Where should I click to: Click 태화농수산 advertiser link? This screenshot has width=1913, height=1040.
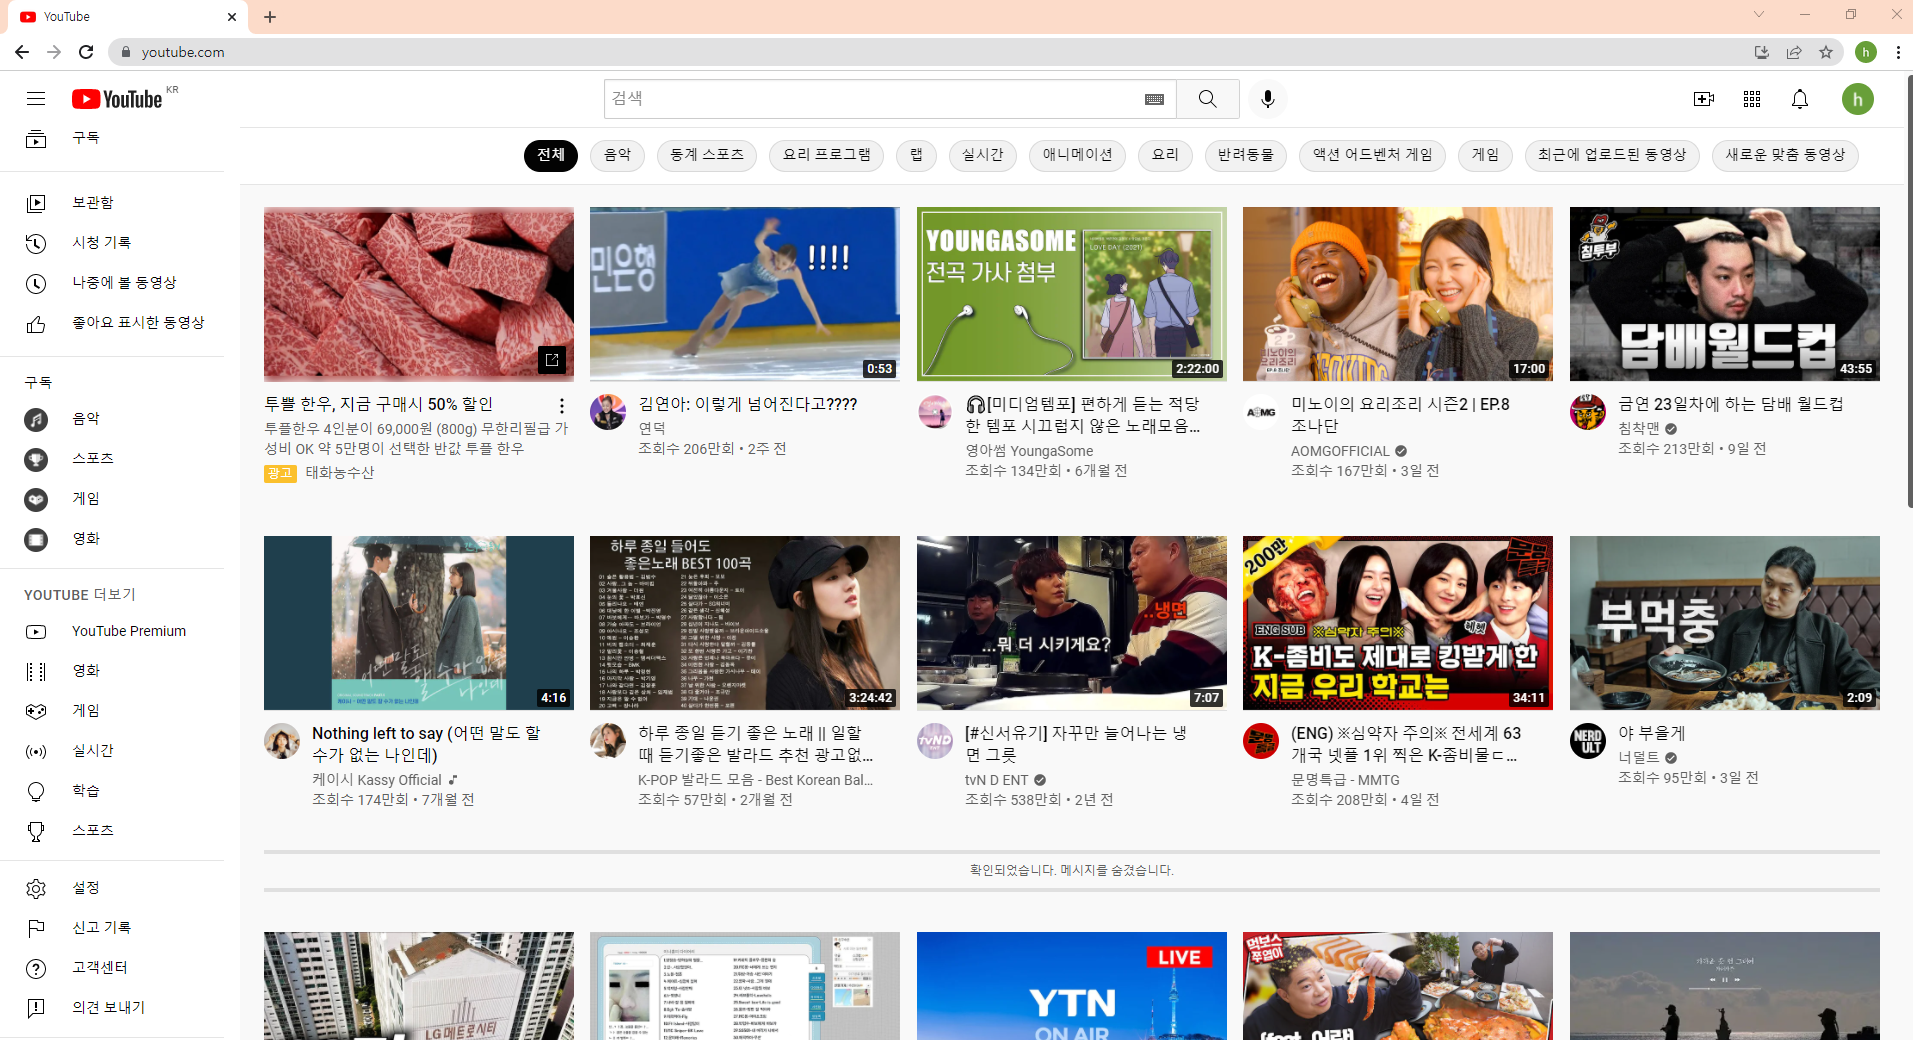(339, 473)
